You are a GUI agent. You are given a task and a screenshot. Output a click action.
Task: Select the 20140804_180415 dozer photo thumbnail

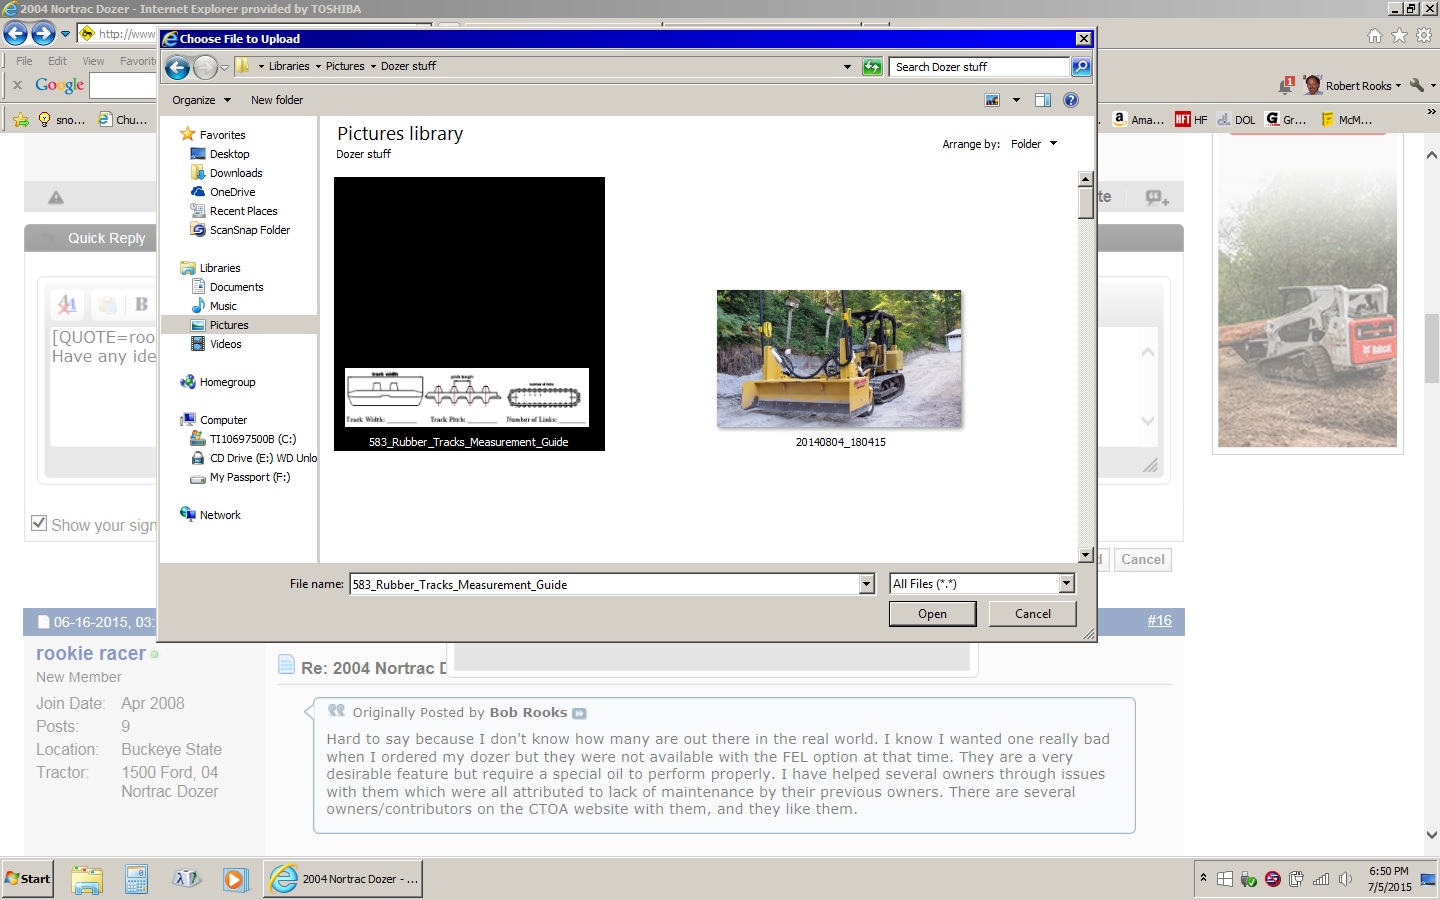839,359
